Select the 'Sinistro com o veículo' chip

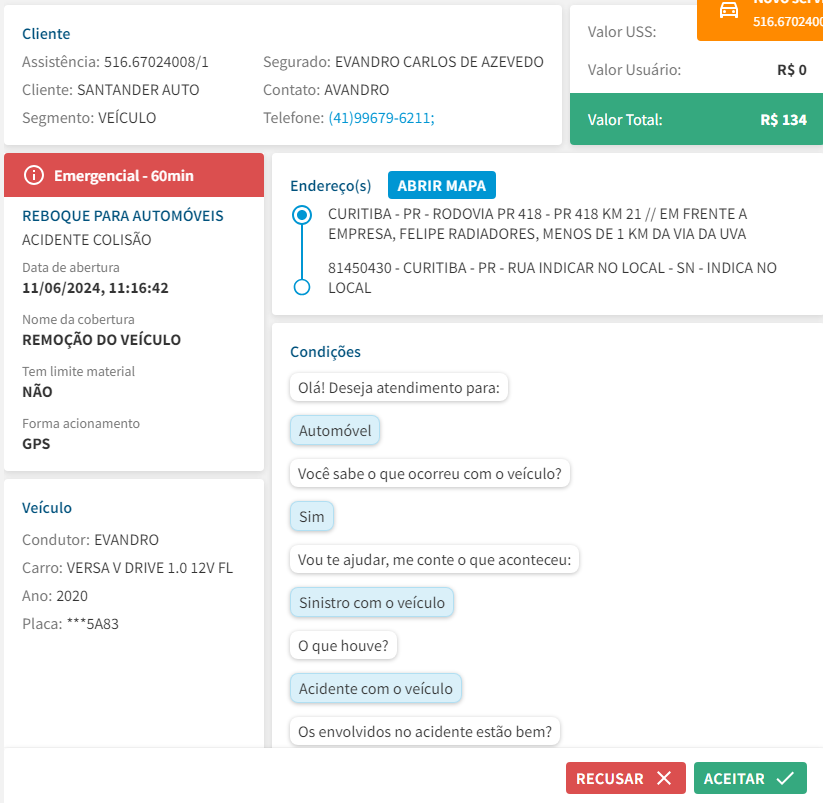pos(372,603)
